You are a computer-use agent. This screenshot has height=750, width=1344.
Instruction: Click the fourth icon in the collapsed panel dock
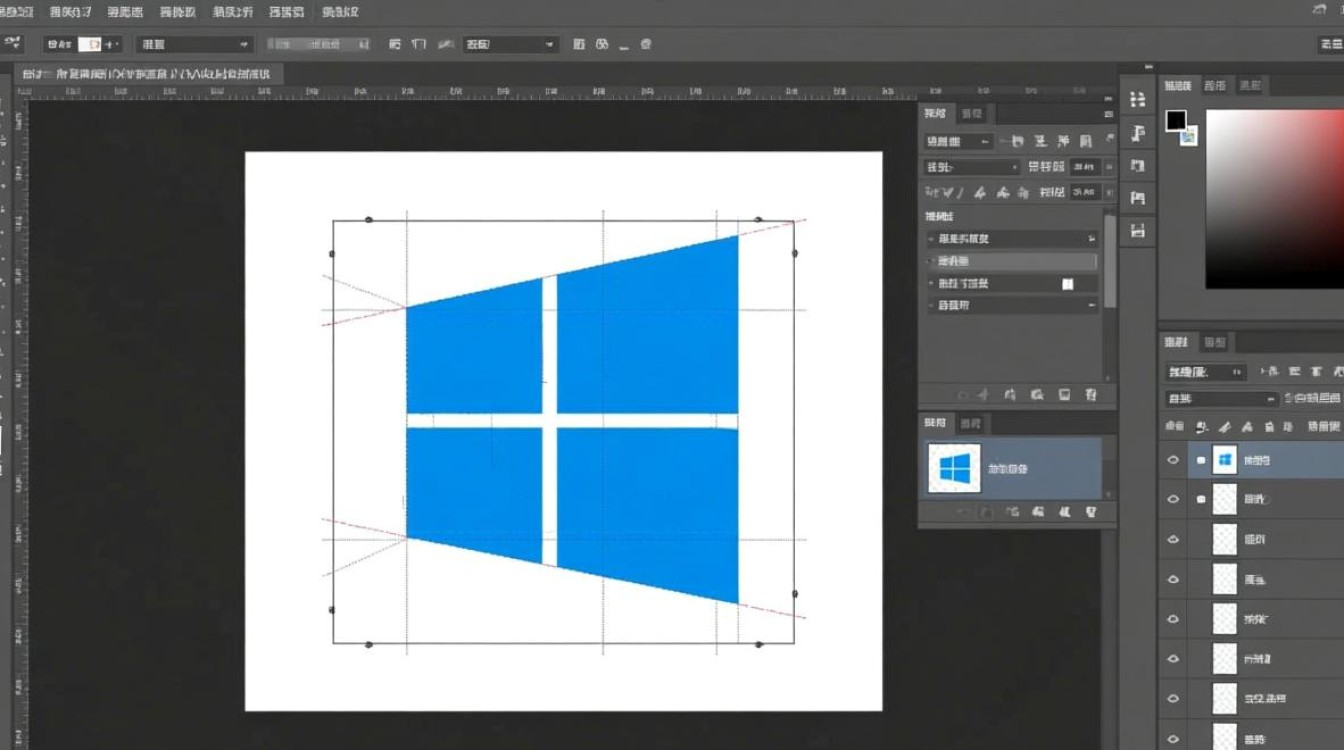click(1137, 199)
